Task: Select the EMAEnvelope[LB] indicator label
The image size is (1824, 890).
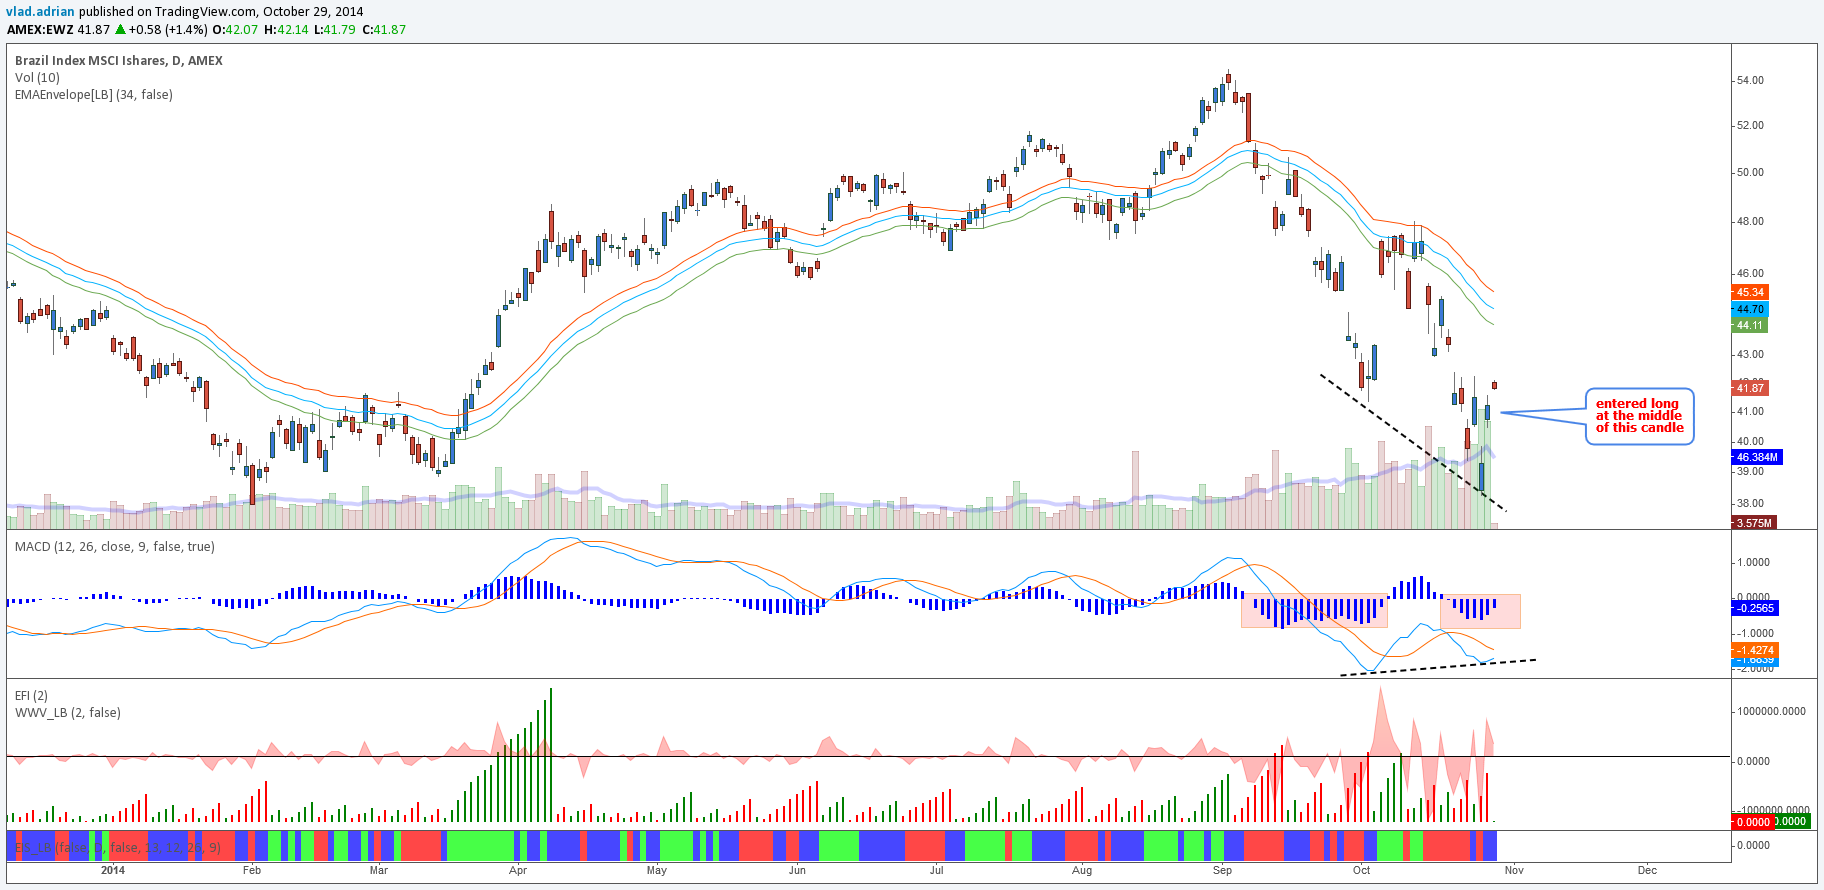Action: click(94, 95)
